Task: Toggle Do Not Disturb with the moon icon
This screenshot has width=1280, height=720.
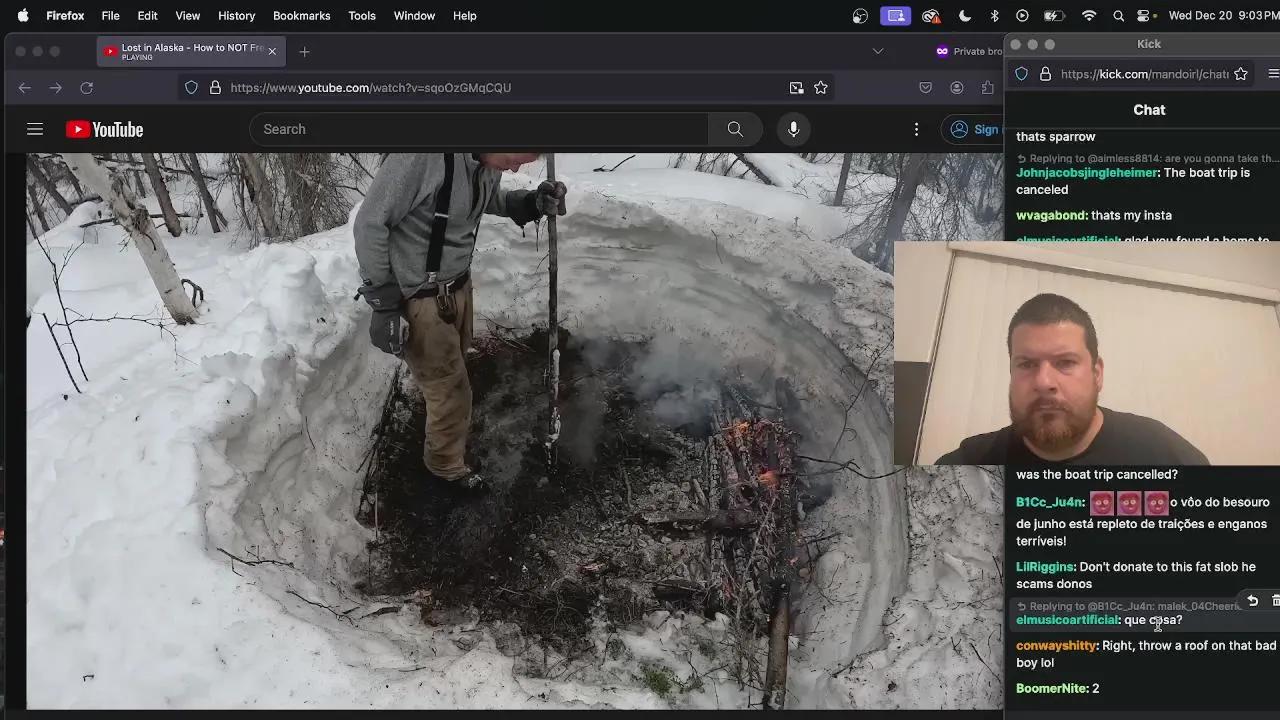Action: pyautogui.click(x=964, y=15)
